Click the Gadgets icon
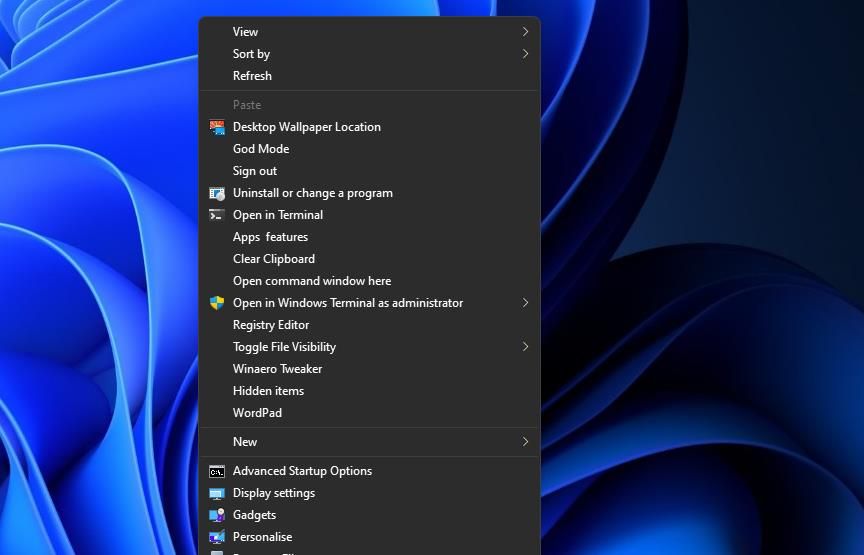The image size is (864, 555). point(217,515)
